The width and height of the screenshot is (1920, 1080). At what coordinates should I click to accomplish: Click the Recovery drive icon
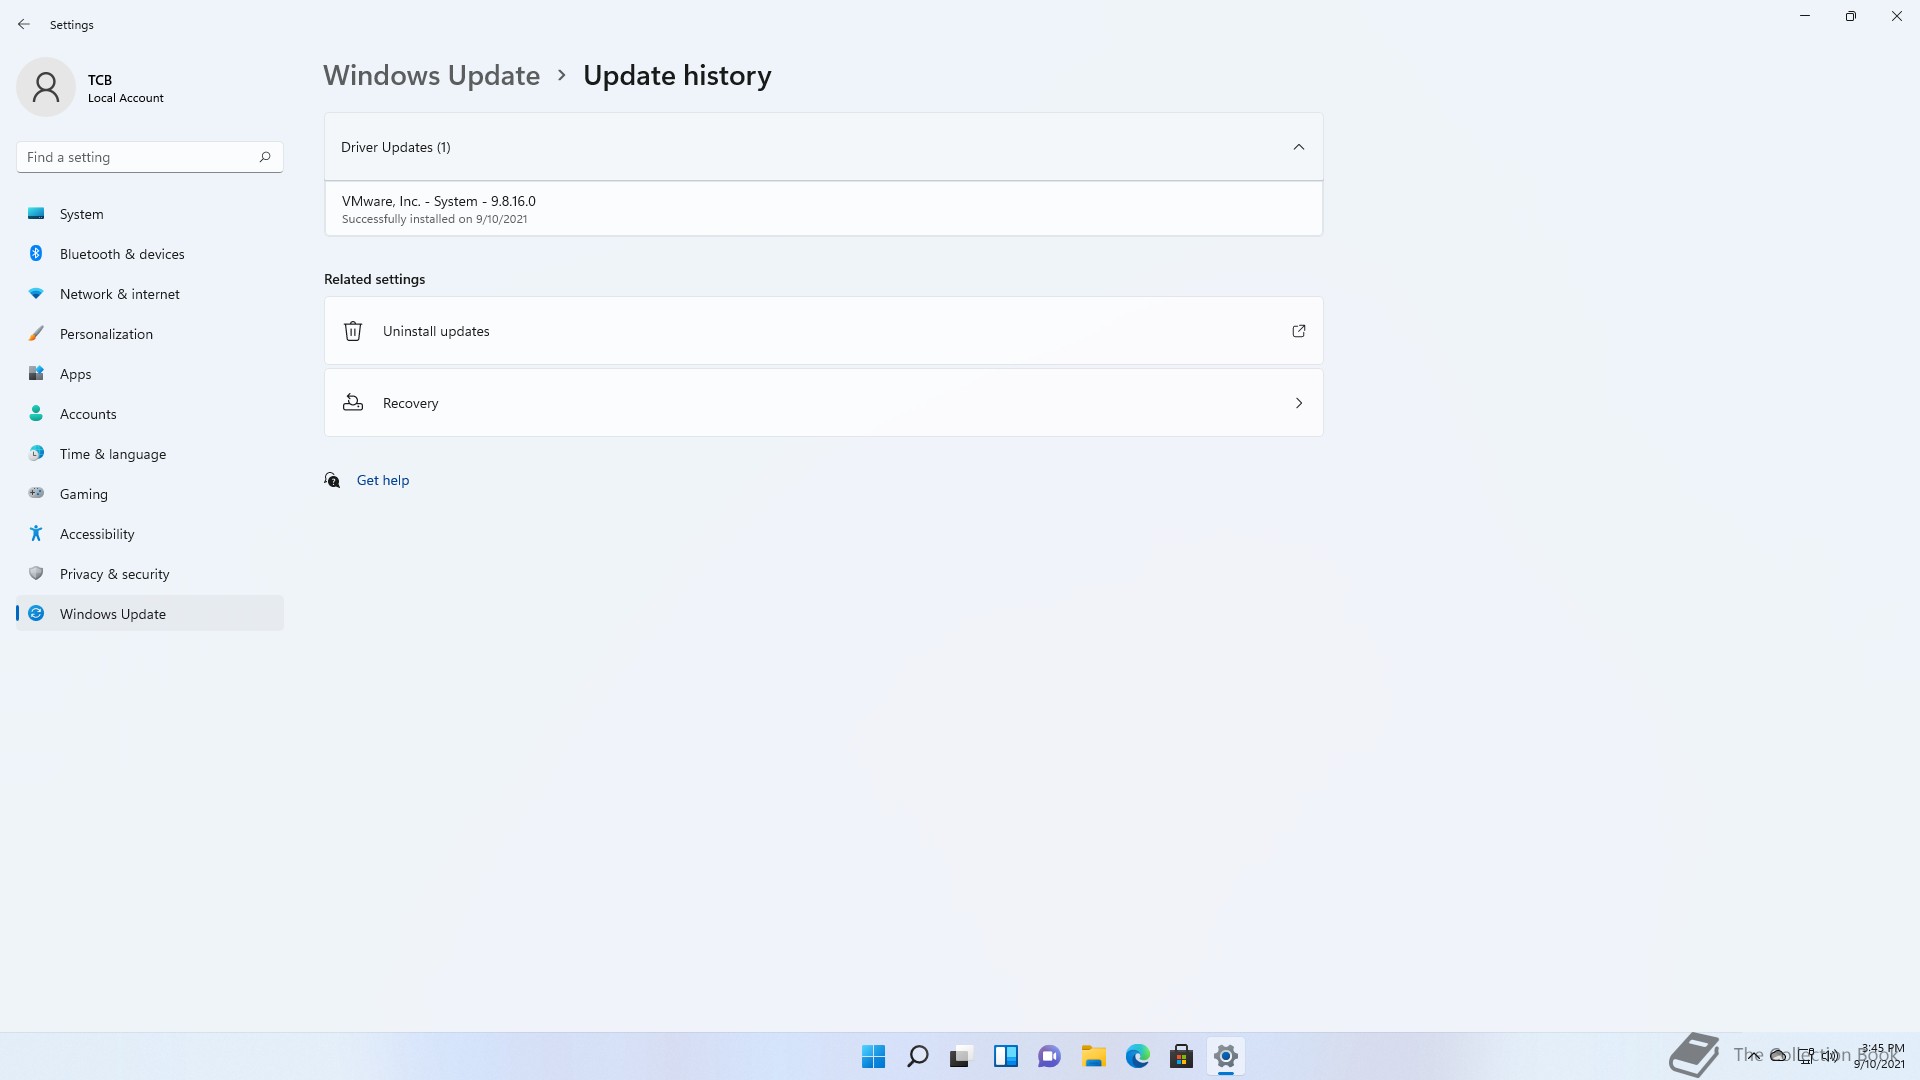[353, 403]
